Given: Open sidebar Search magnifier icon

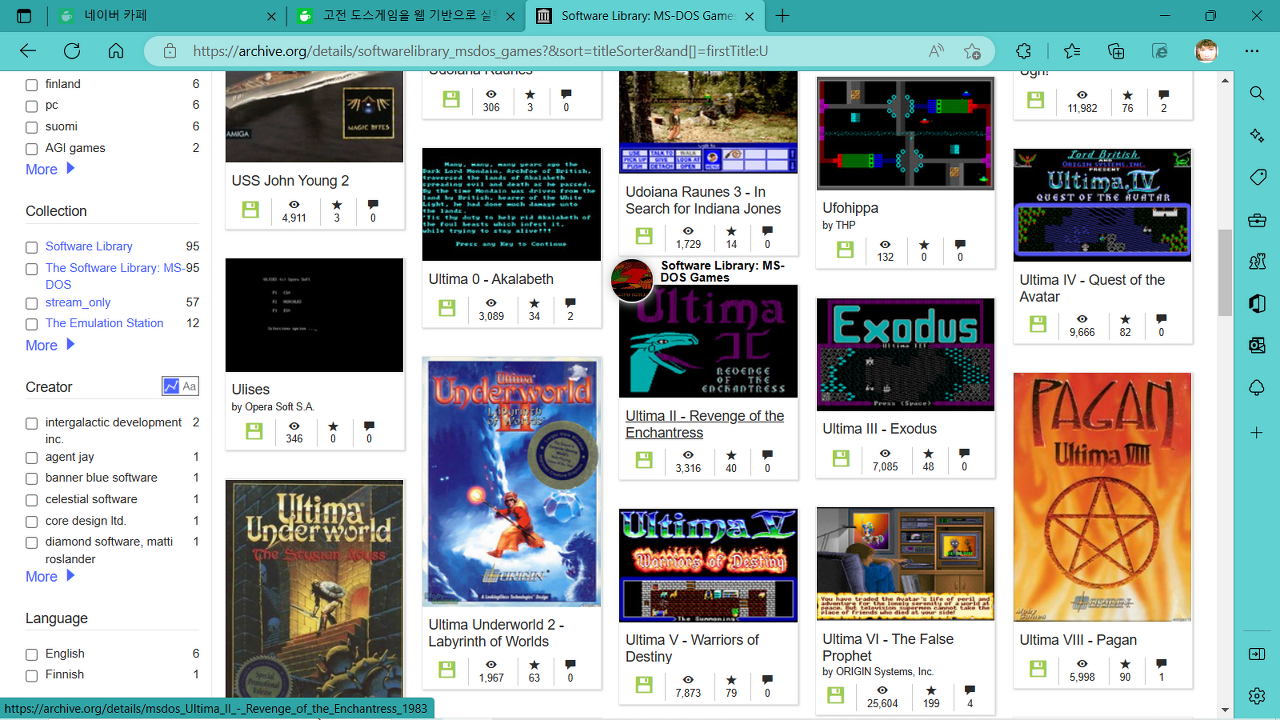Looking at the screenshot, I should tap(1257, 93).
